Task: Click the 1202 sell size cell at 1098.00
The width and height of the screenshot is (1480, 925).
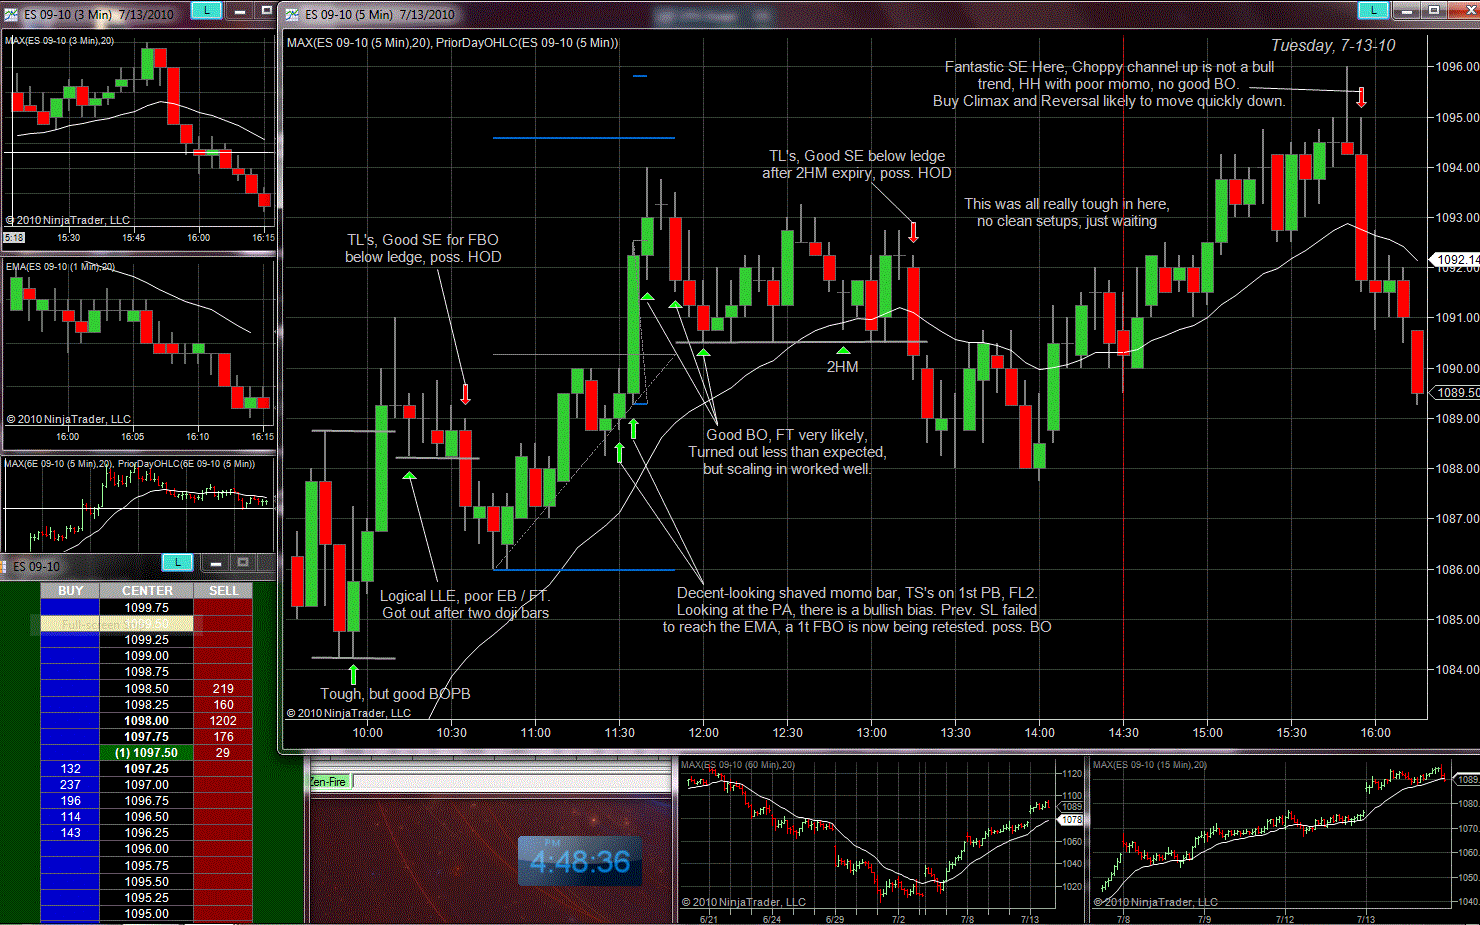Action: tap(223, 721)
